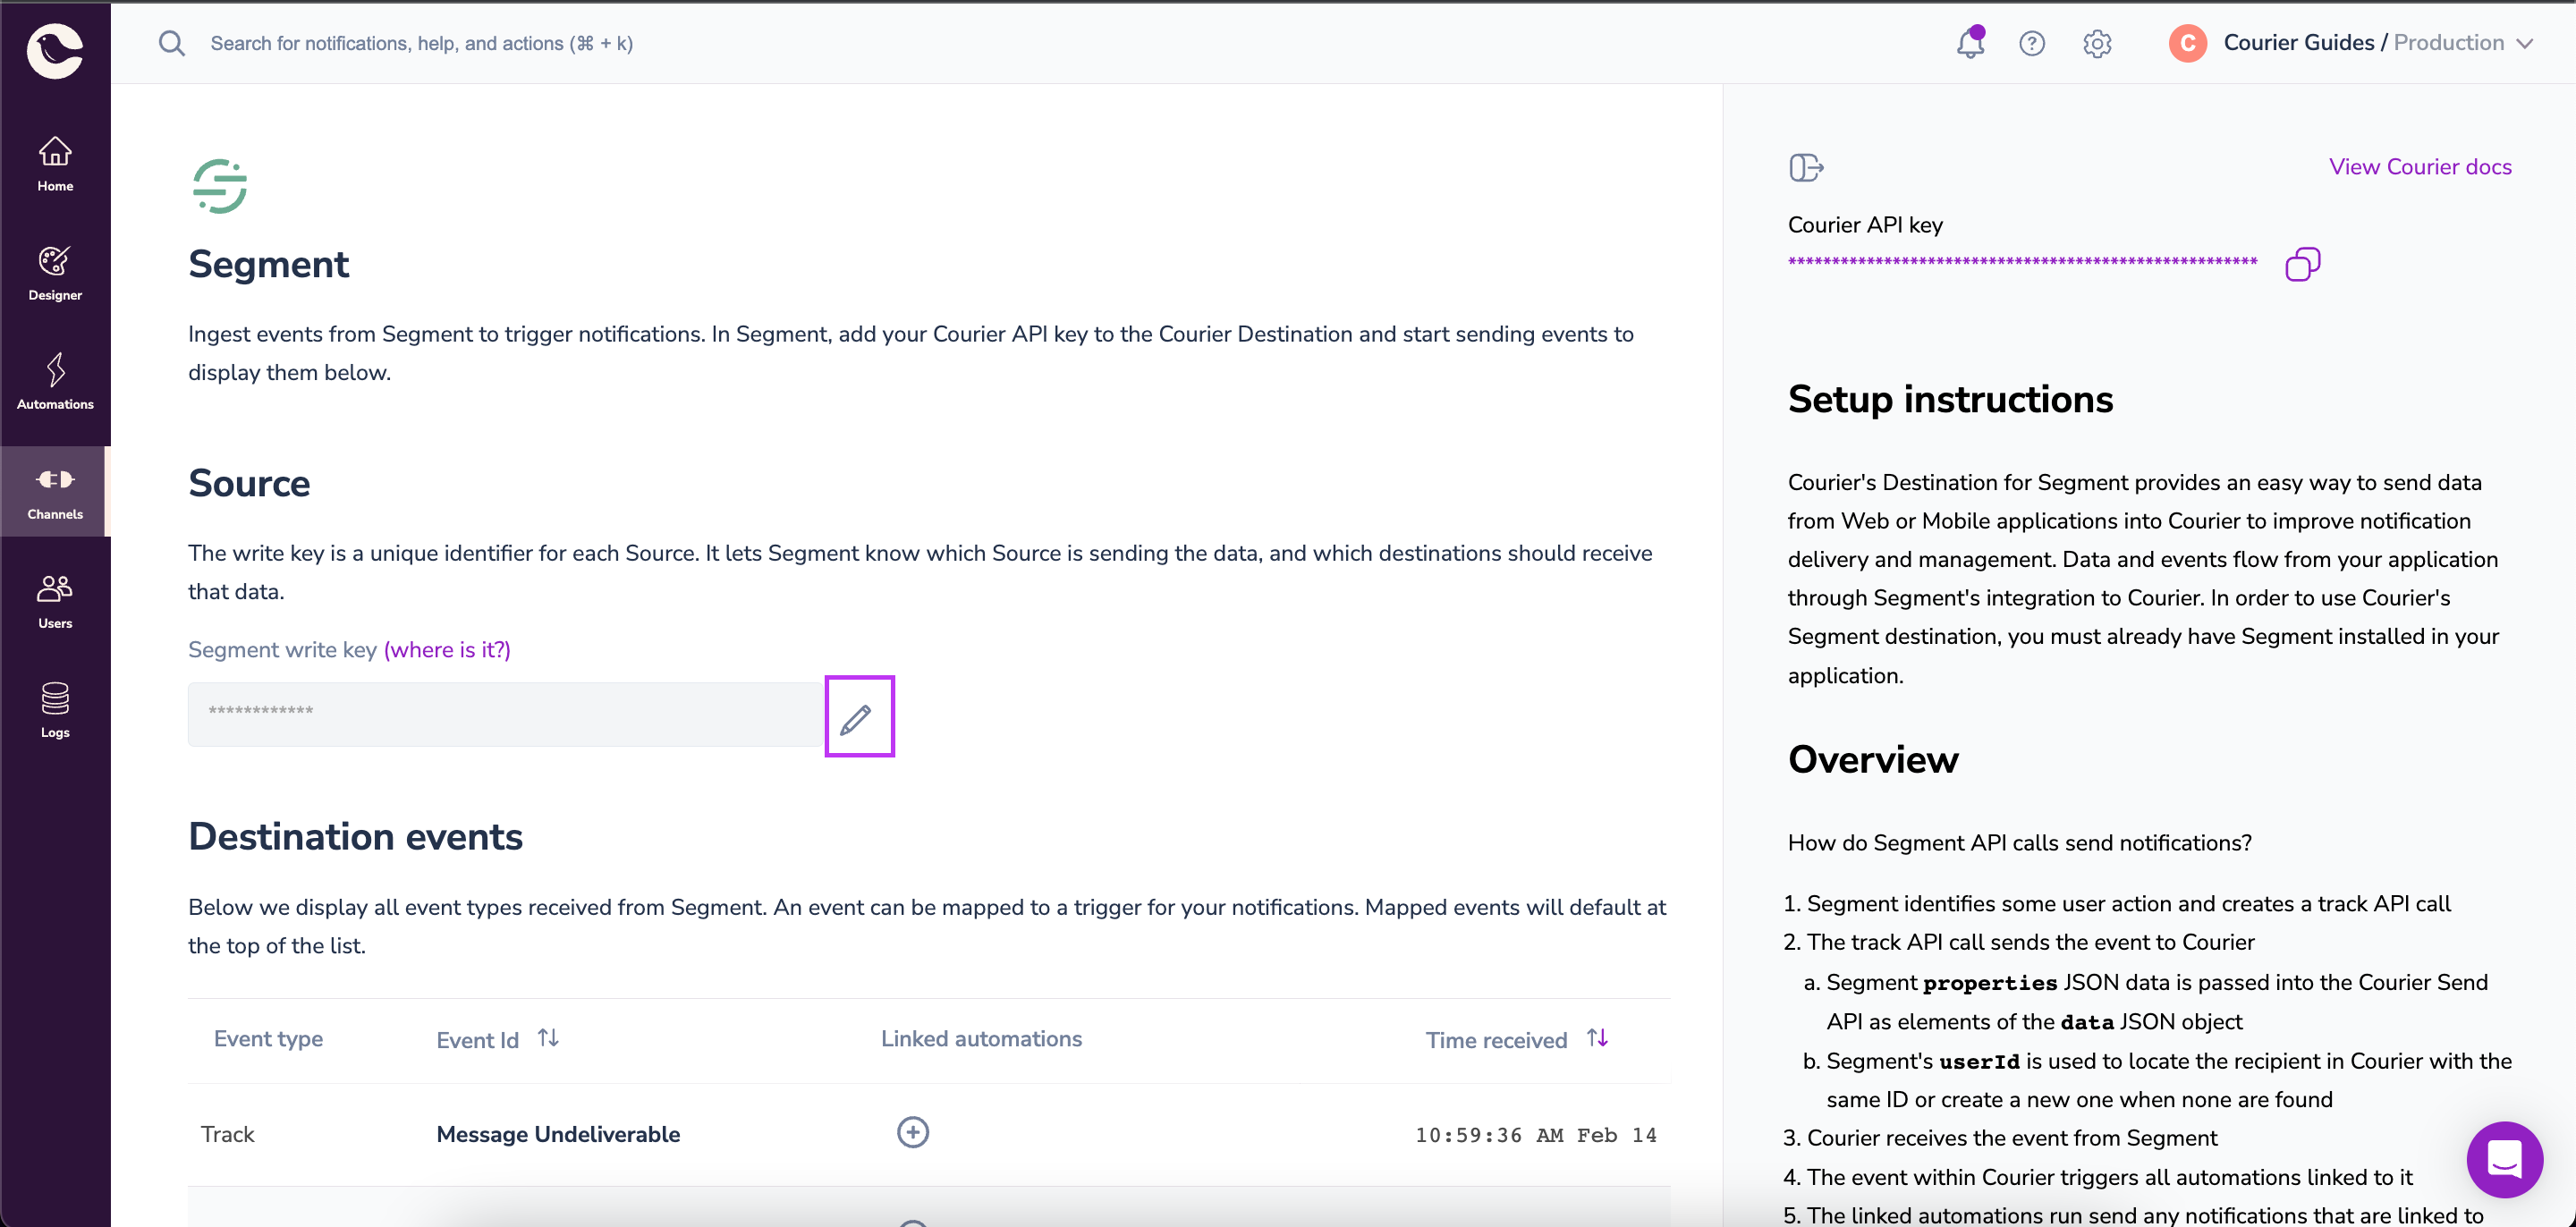Focus the notifications search field
The image size is (2576, 1227).
pos(421,43)
